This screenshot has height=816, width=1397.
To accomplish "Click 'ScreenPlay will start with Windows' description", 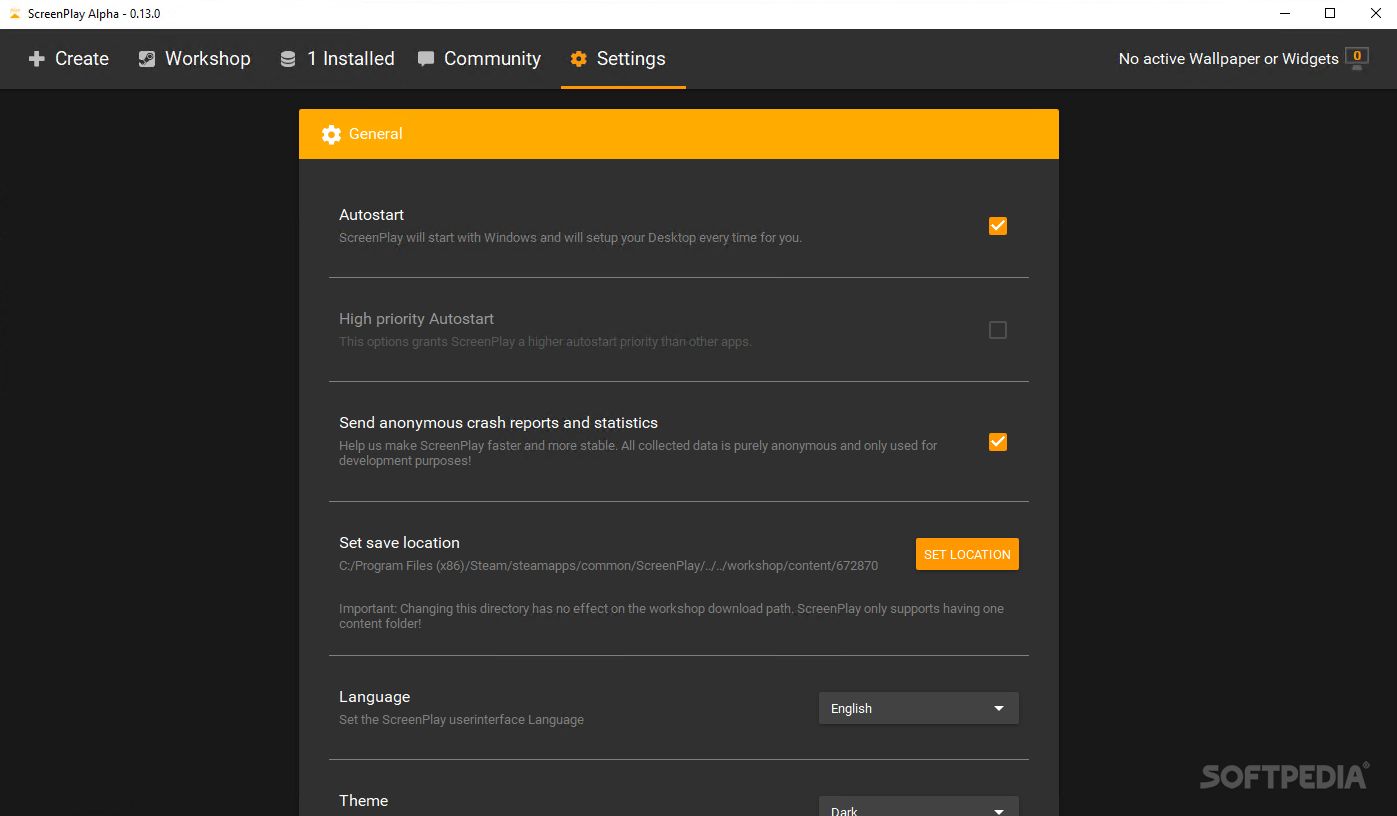I will point(570,238).
